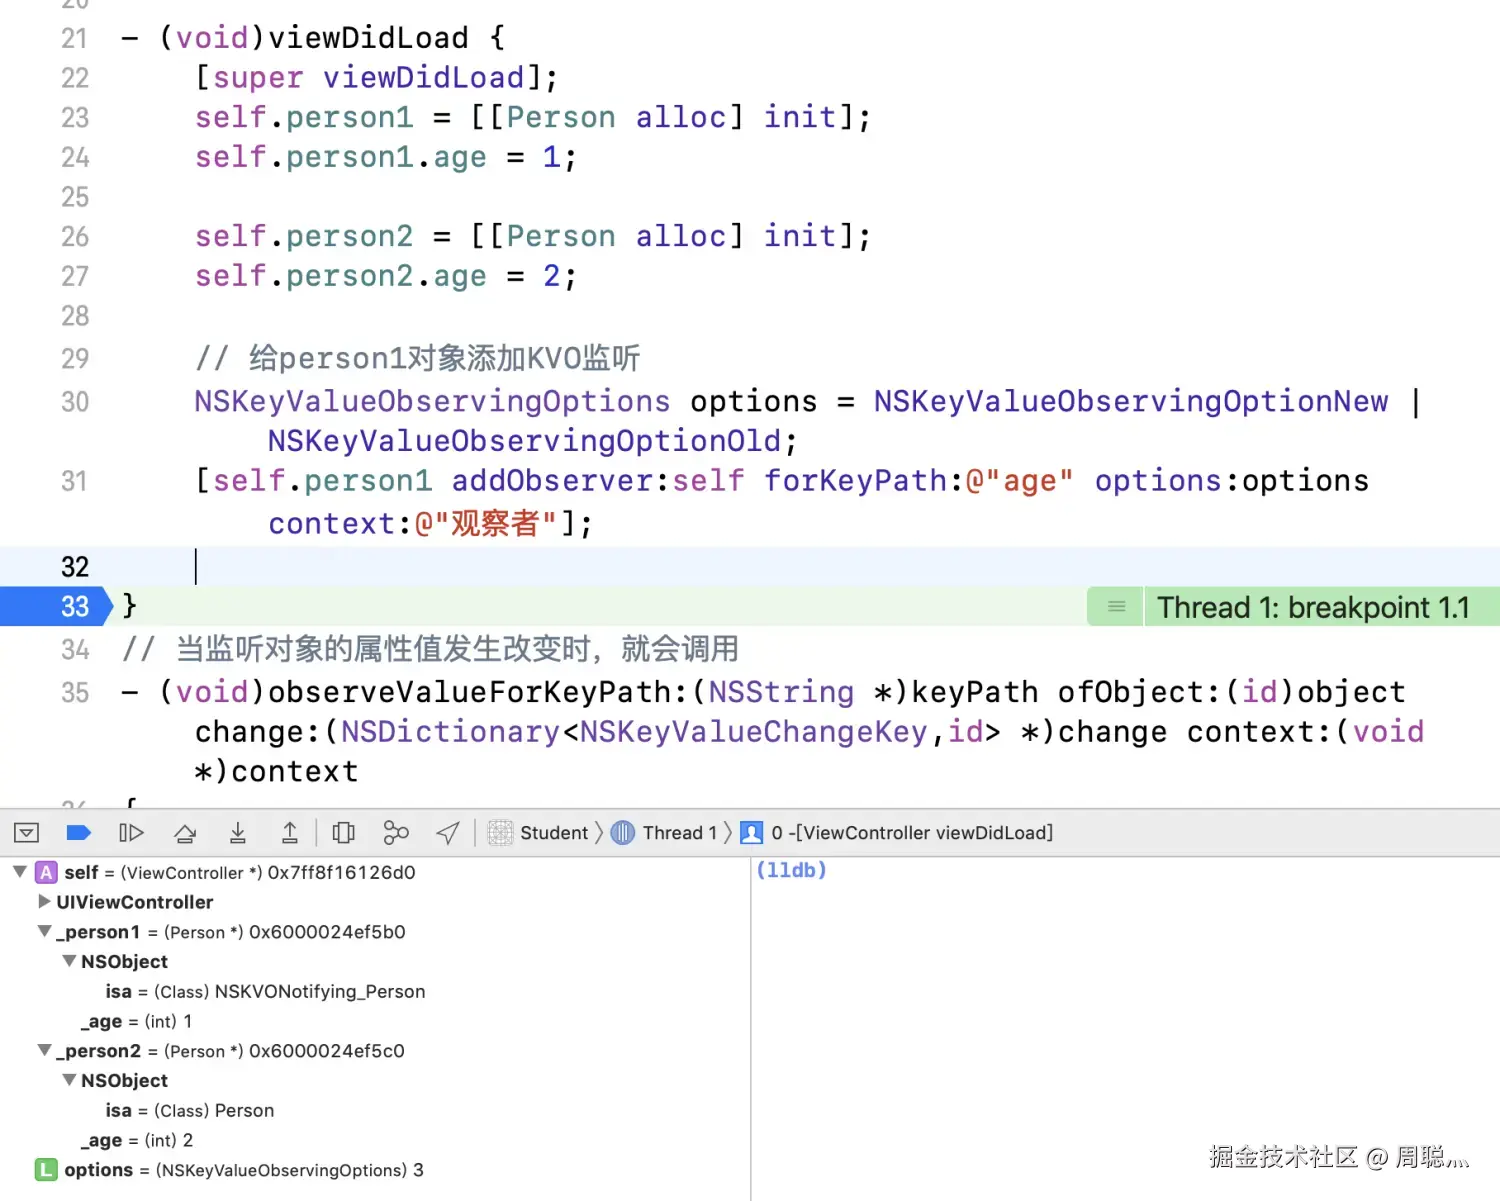Click the Thread 1: breakpoint 1.1 annotation

pos(1313,607)
